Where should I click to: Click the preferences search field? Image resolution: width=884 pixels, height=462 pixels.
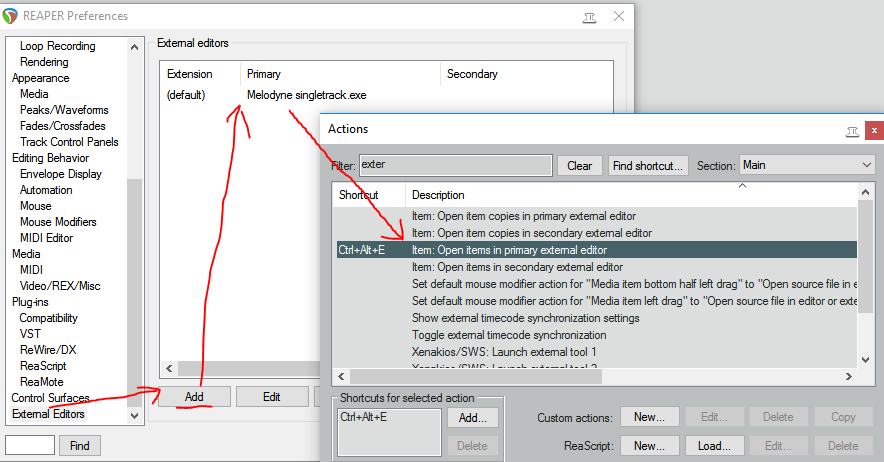pos(30,446)
